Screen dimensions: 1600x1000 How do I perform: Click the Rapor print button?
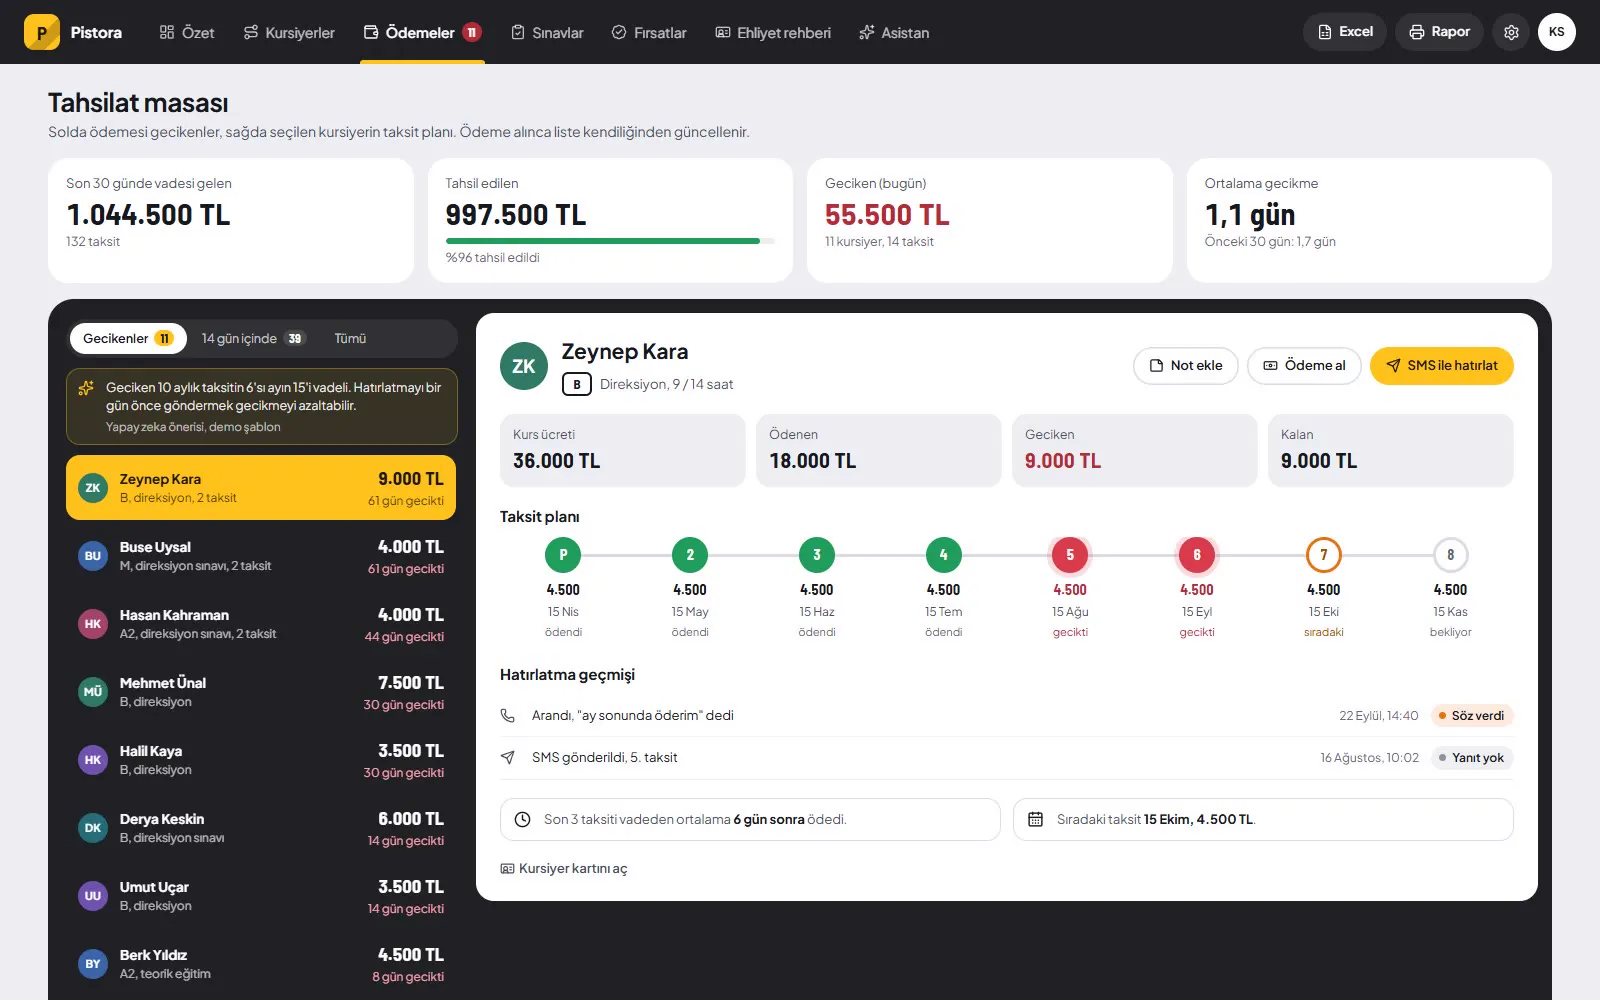click(1439, 32)
